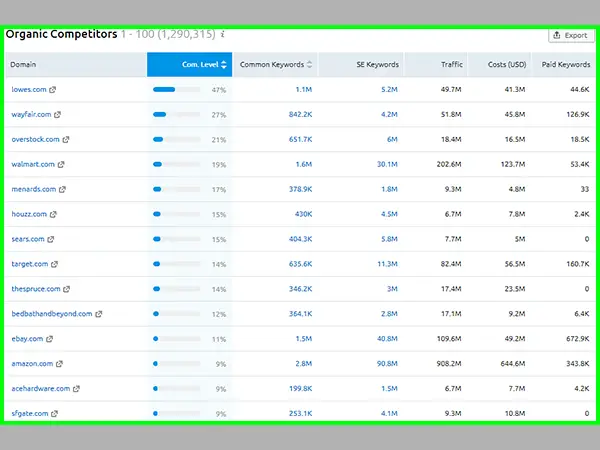This screenshot has height=450, width=600.
Task: Open target.com SE keywords 11.3M
Action: pos(387,264)
